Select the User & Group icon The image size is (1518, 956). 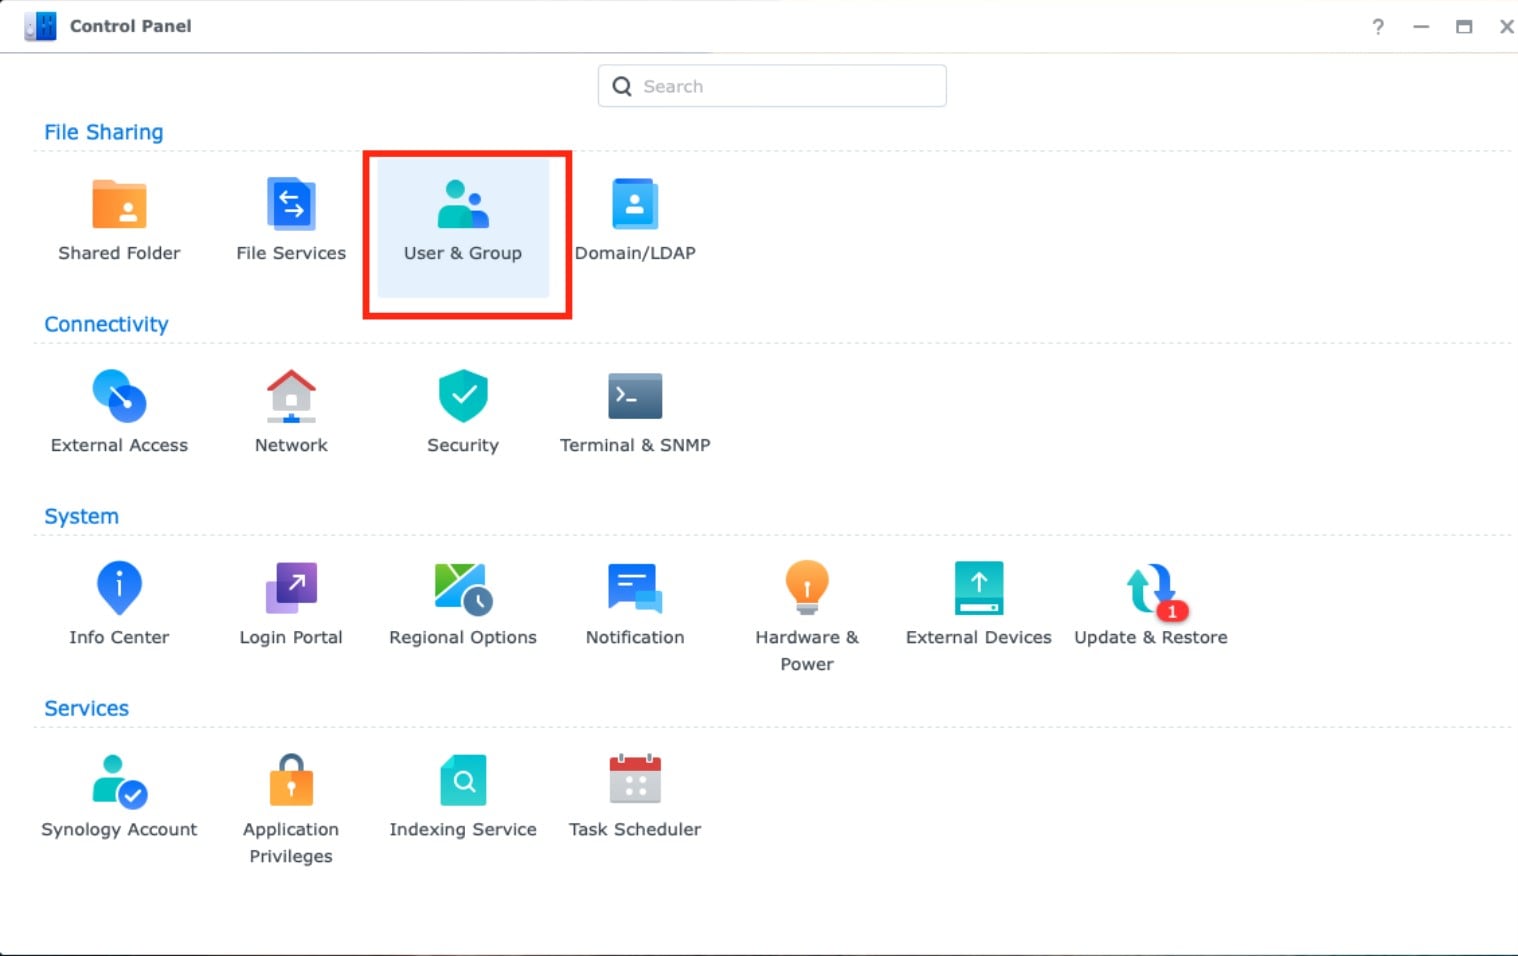pyautogui.click(x=463, y=206)
